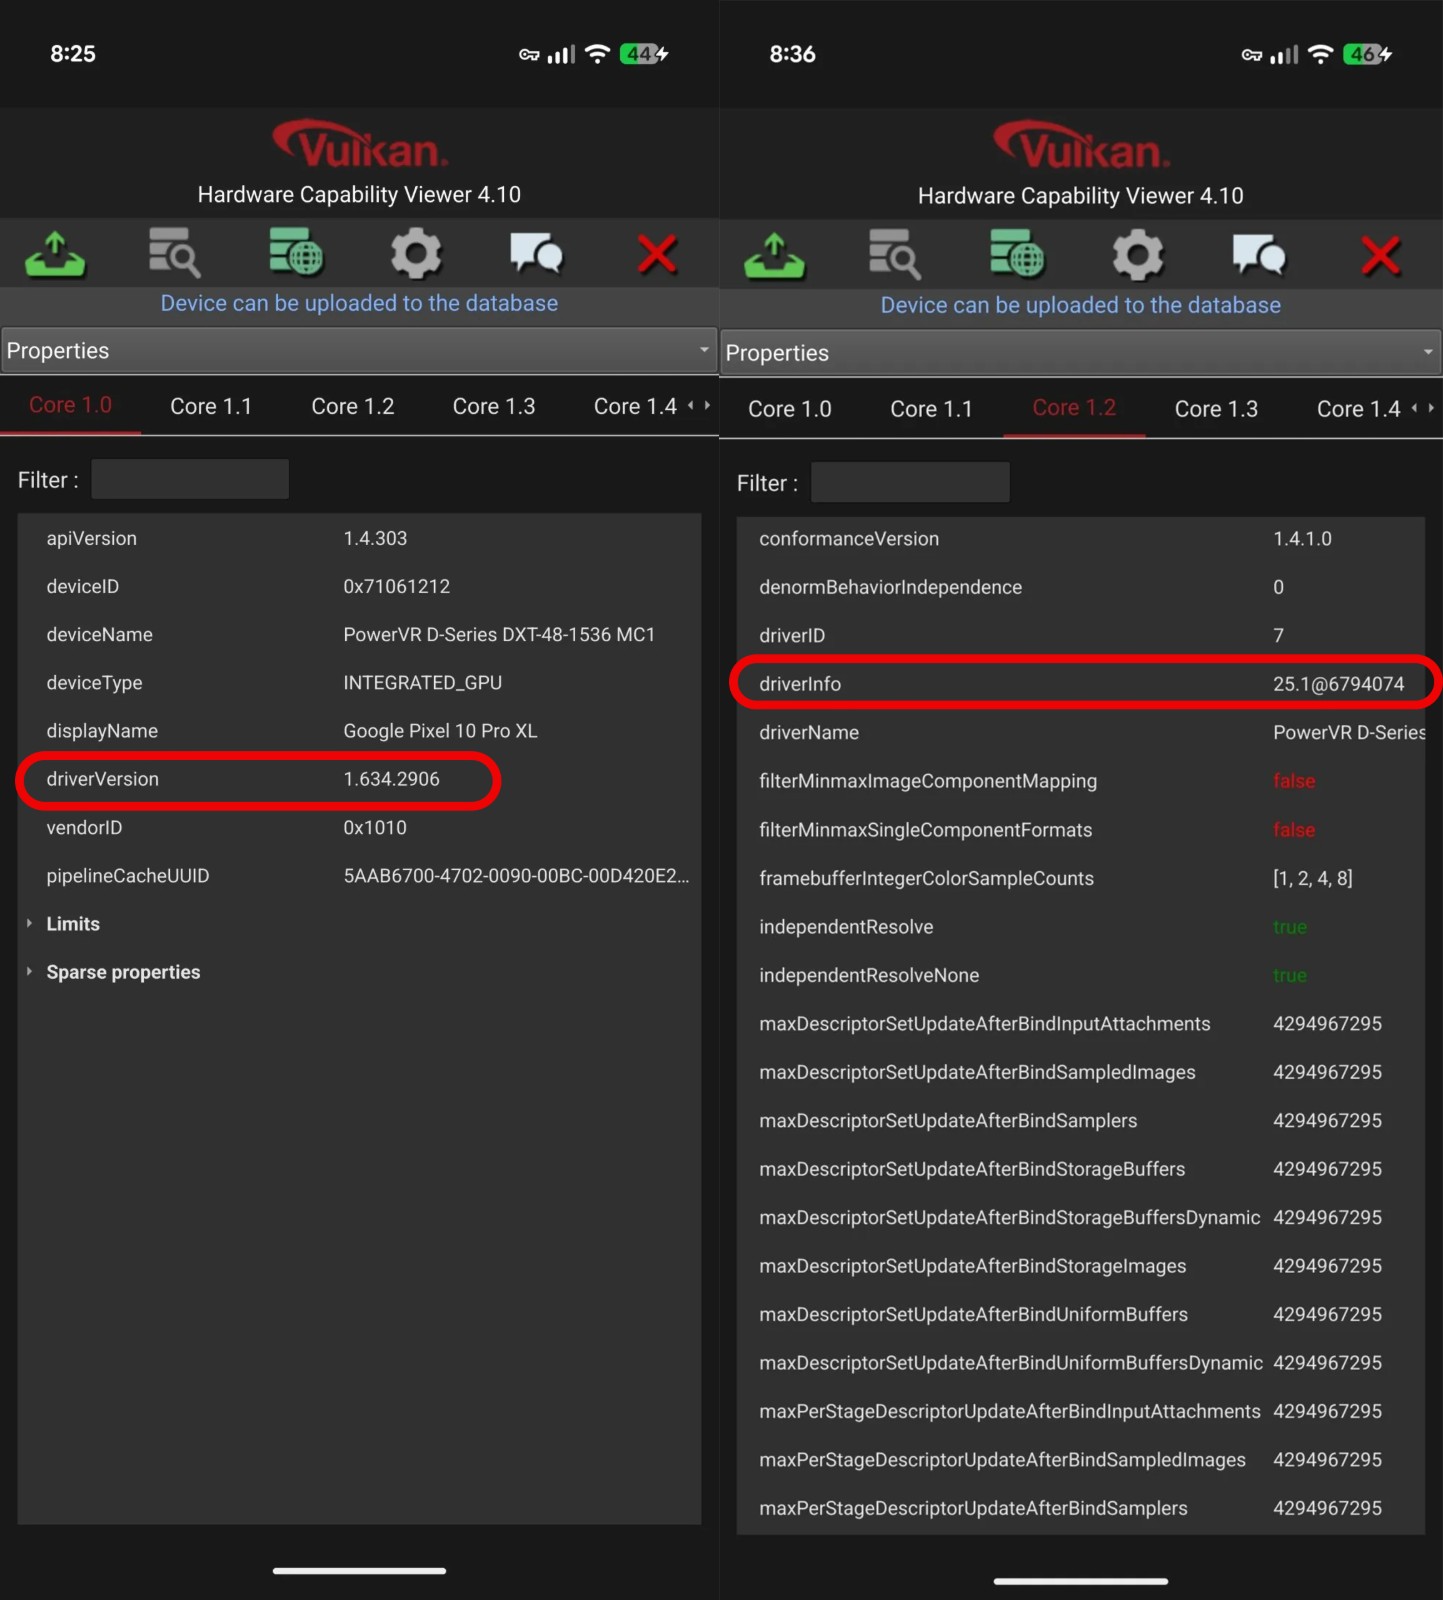Open the Properties dropdown on right screen
This screenshot has height=1600, width=1443.
[1080, 353]
